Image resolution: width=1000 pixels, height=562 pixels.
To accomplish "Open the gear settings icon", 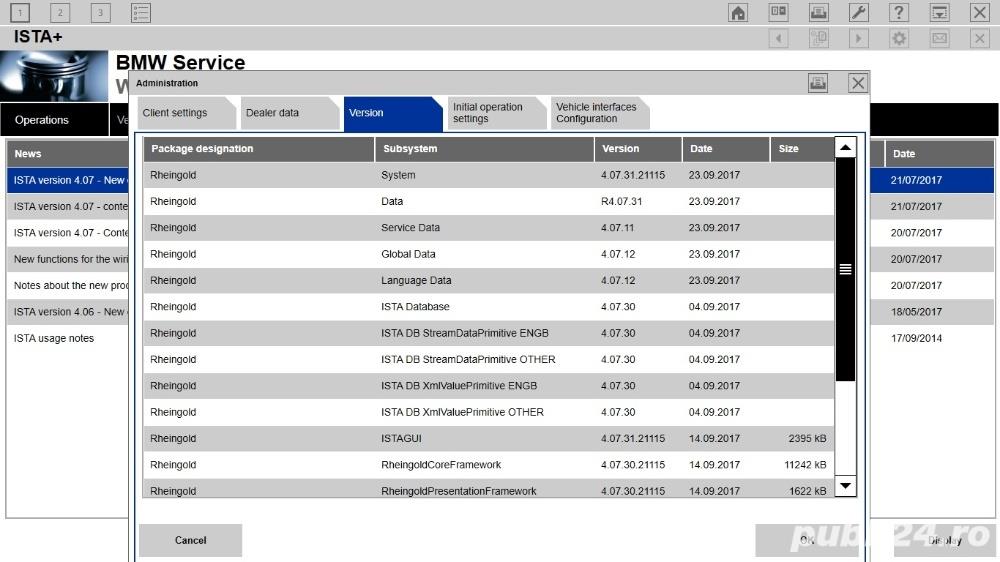I will click(x=899, y=38).
